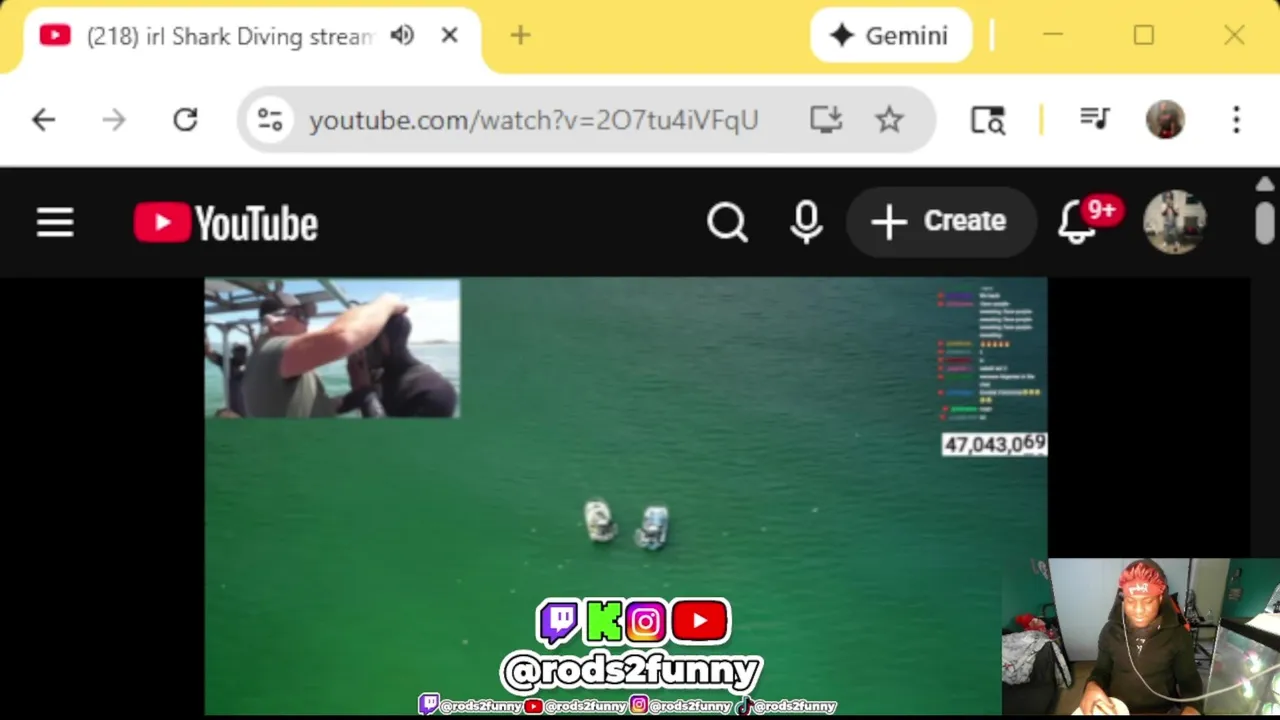Minimize the Chrome window

pos(1052,36)
